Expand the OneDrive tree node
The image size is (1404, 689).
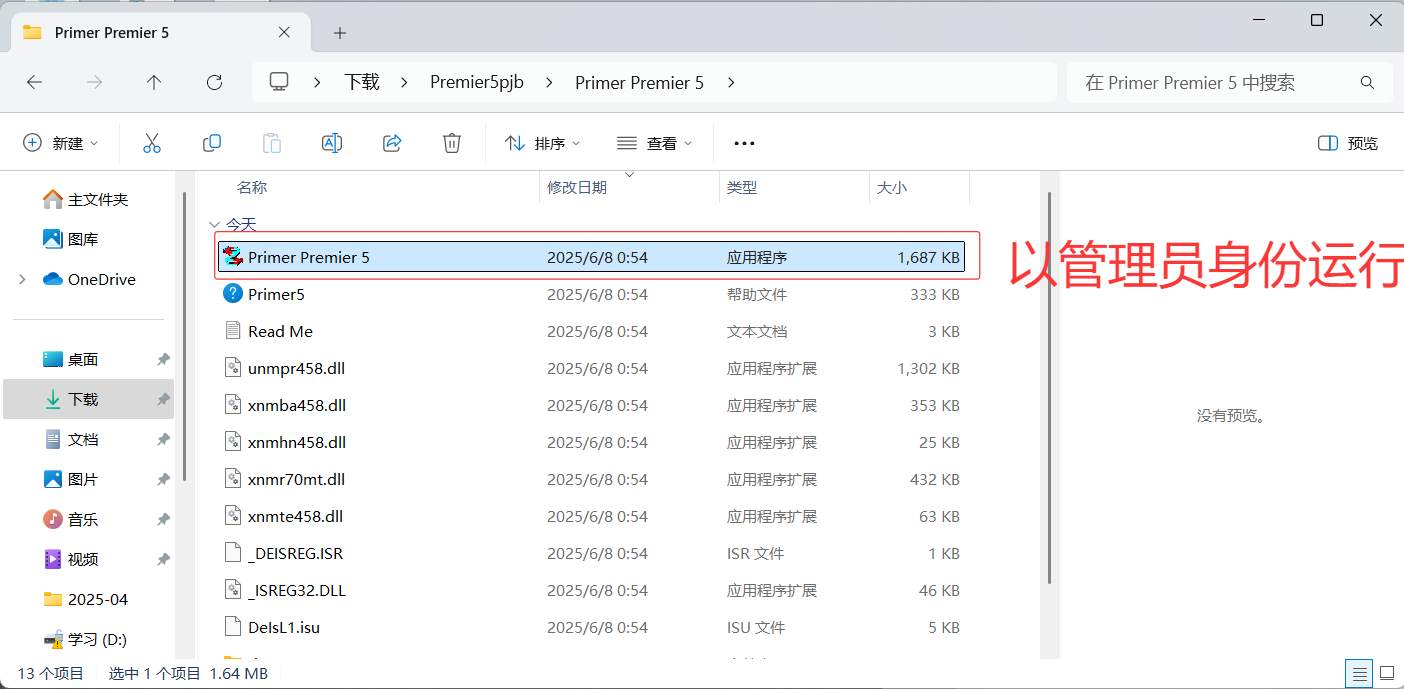[x=22, y=280]
